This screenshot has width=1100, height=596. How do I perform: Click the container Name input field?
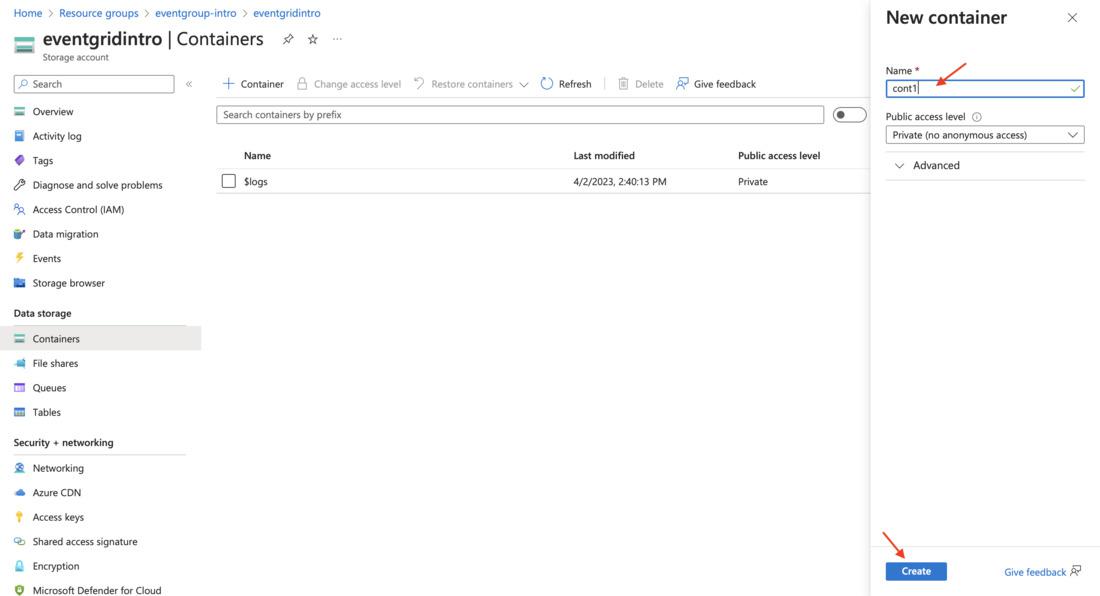click(x=984, y=88)
